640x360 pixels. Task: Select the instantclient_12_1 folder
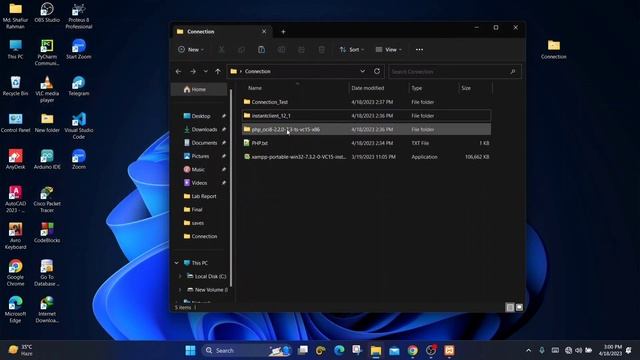[366, 116]
